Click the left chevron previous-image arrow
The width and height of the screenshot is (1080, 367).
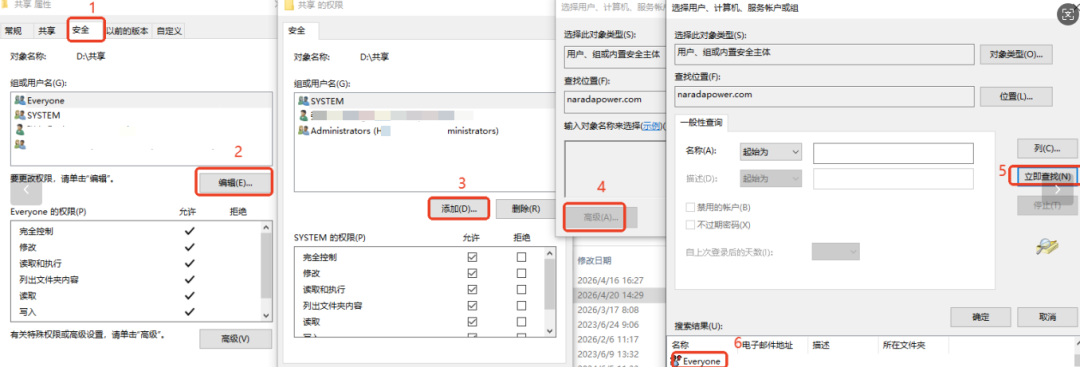tap(25, 189)
